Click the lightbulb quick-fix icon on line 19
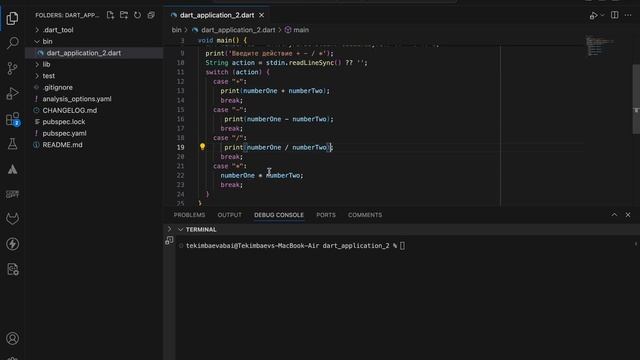The height and width of the screenshot is (360, 640). [x=202, y=147]
